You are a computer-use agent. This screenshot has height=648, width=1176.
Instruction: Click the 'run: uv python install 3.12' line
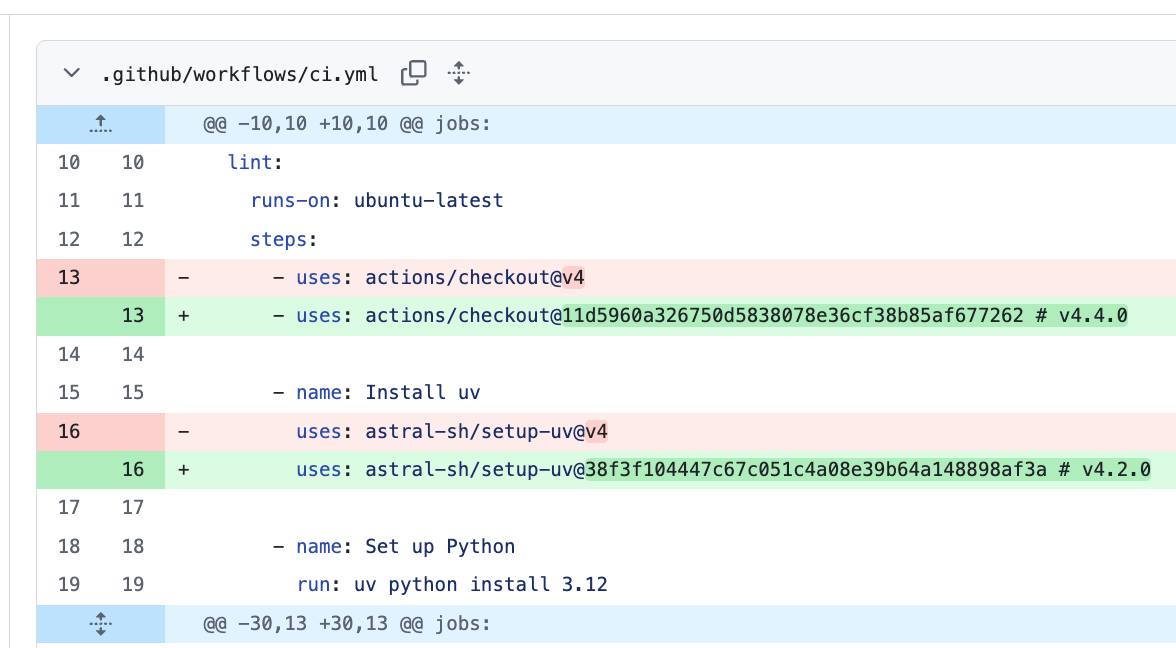pyautogui.click(x=452, y=584)
